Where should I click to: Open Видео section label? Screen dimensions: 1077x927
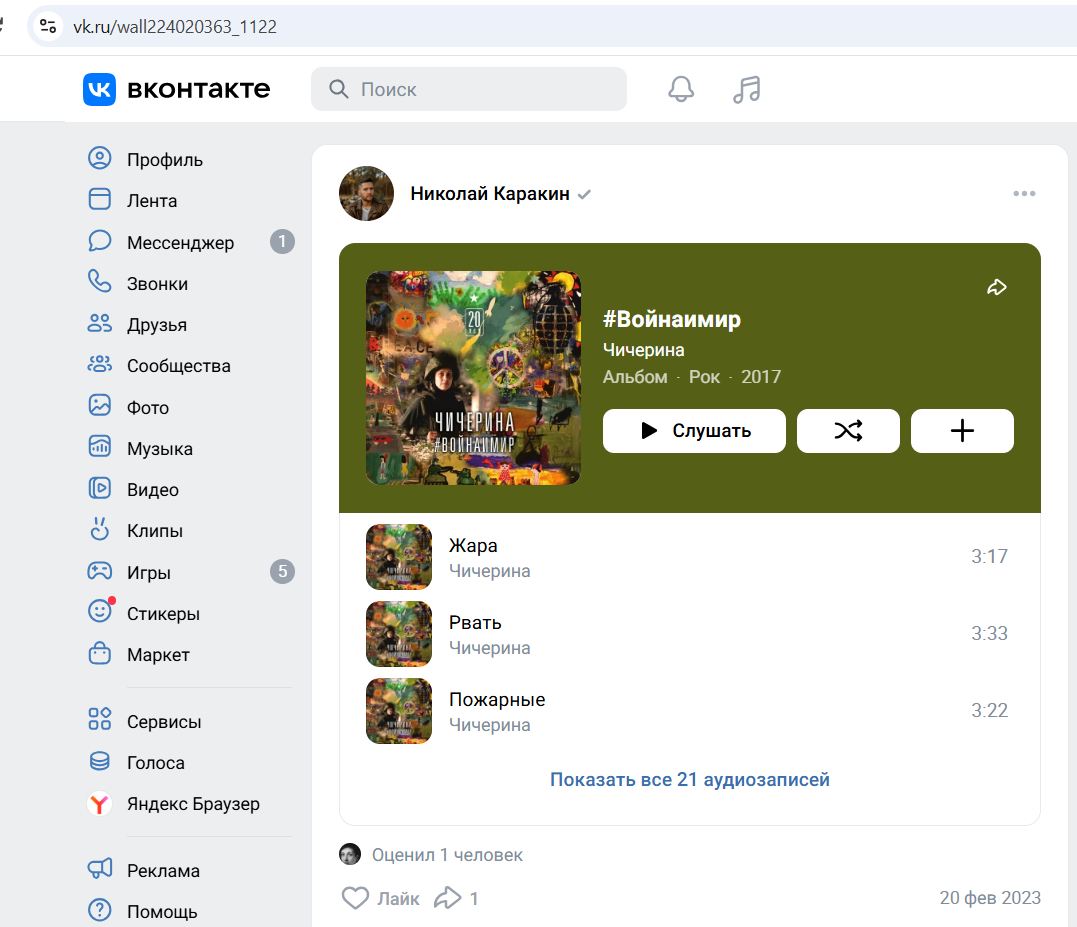point(152,490)
